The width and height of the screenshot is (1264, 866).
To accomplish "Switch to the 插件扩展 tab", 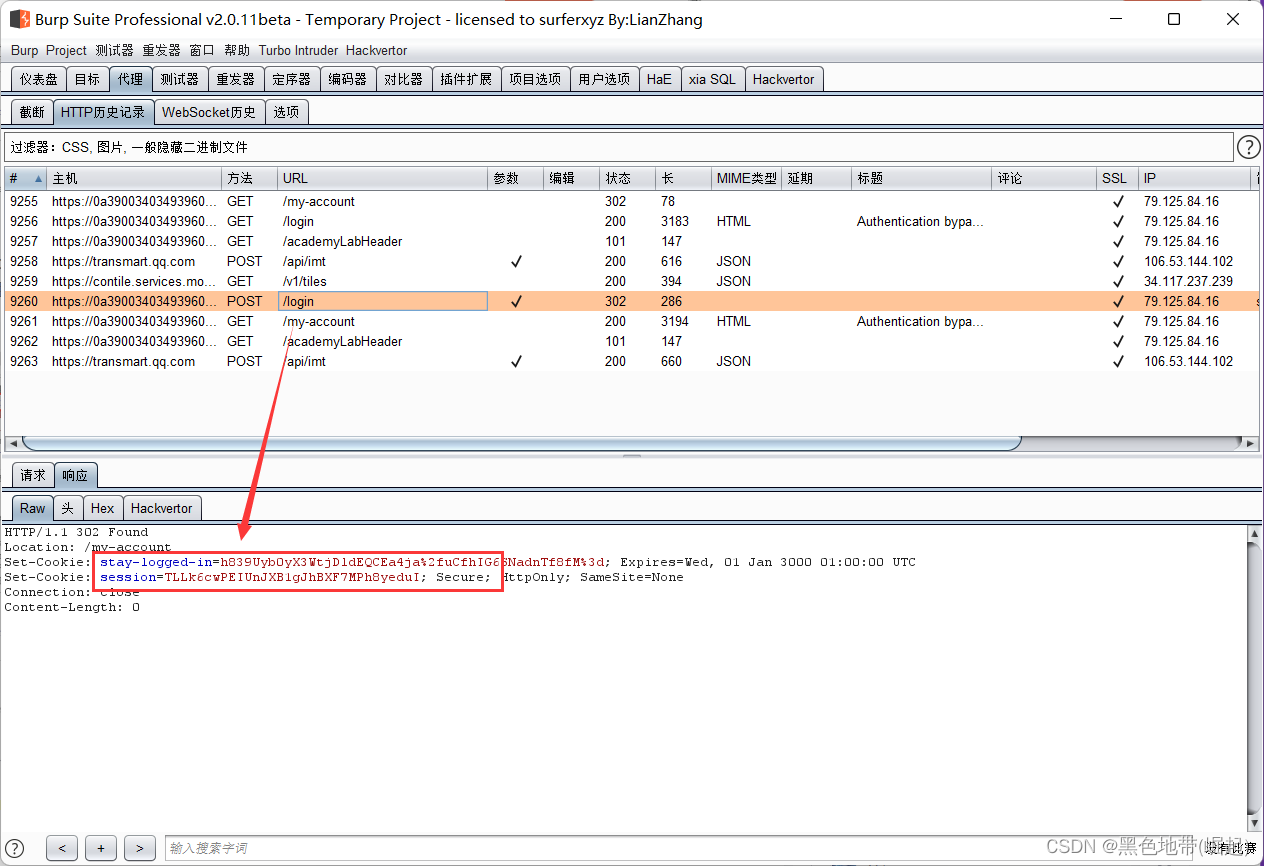I will pos(466,79).
